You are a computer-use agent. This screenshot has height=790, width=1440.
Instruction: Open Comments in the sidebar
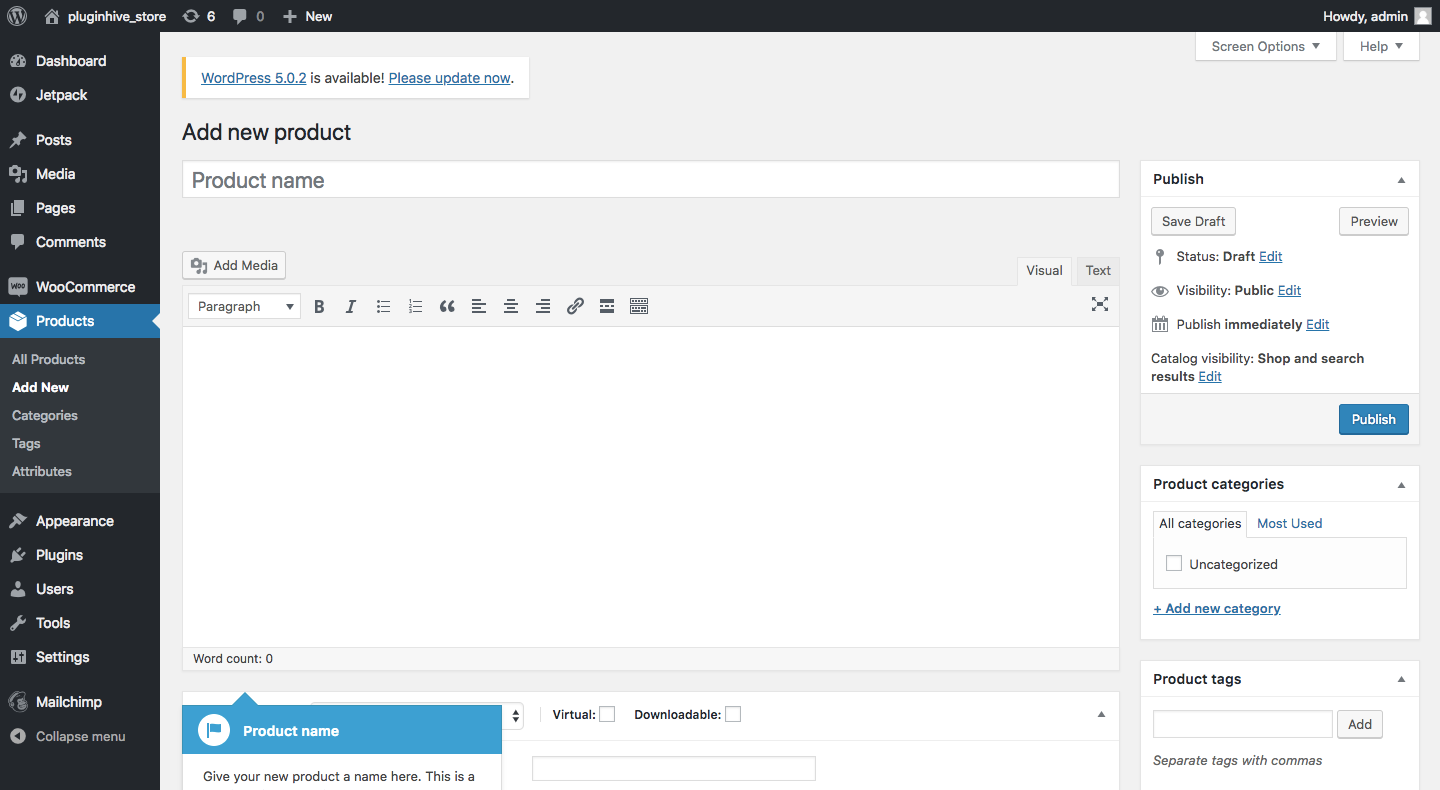tap(80, 242)
